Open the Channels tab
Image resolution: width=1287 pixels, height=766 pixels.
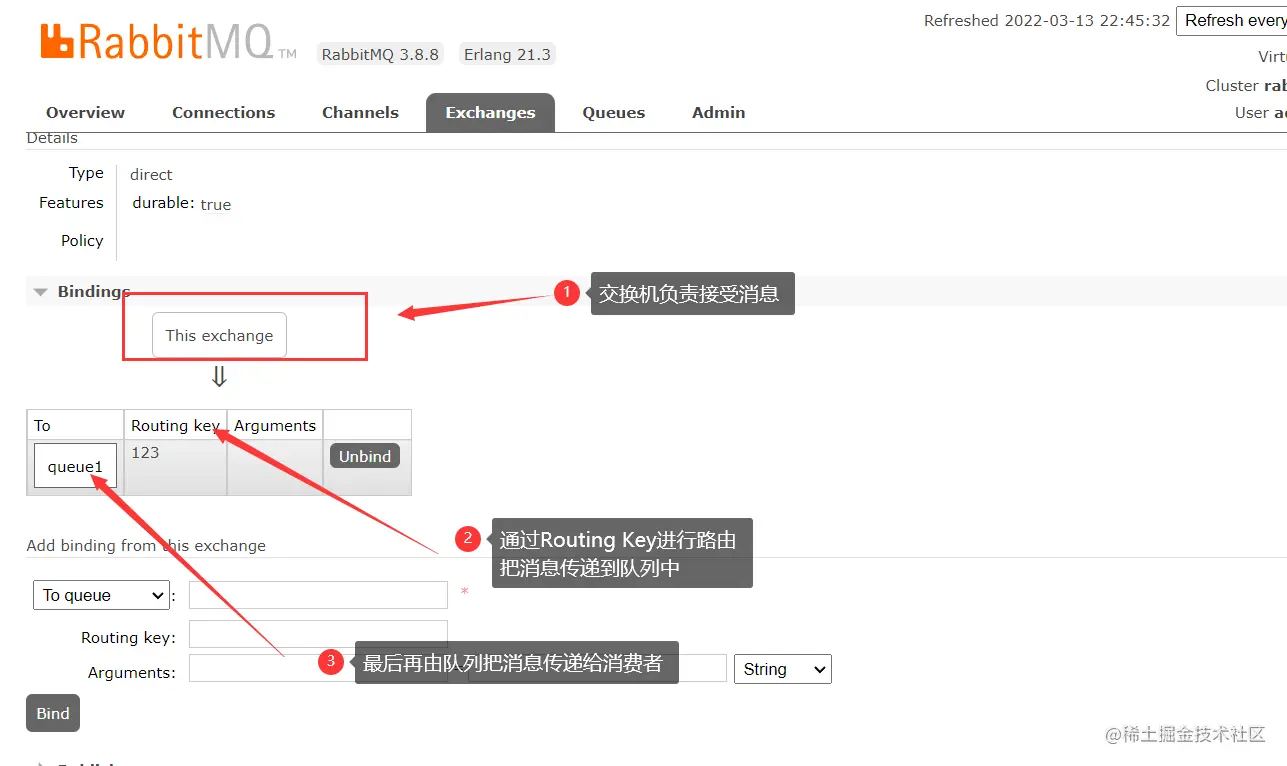tap(360, 112)
